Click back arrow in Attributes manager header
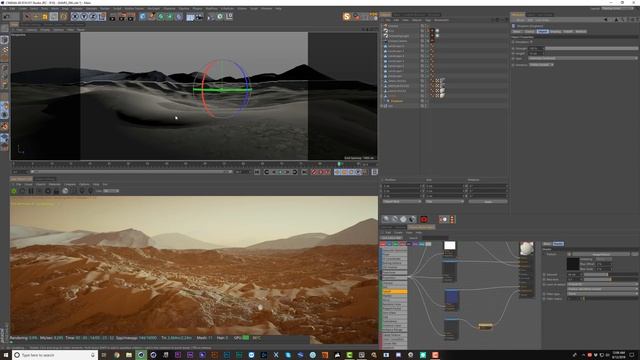The image size is (640, 360). (x=606, y=20)
